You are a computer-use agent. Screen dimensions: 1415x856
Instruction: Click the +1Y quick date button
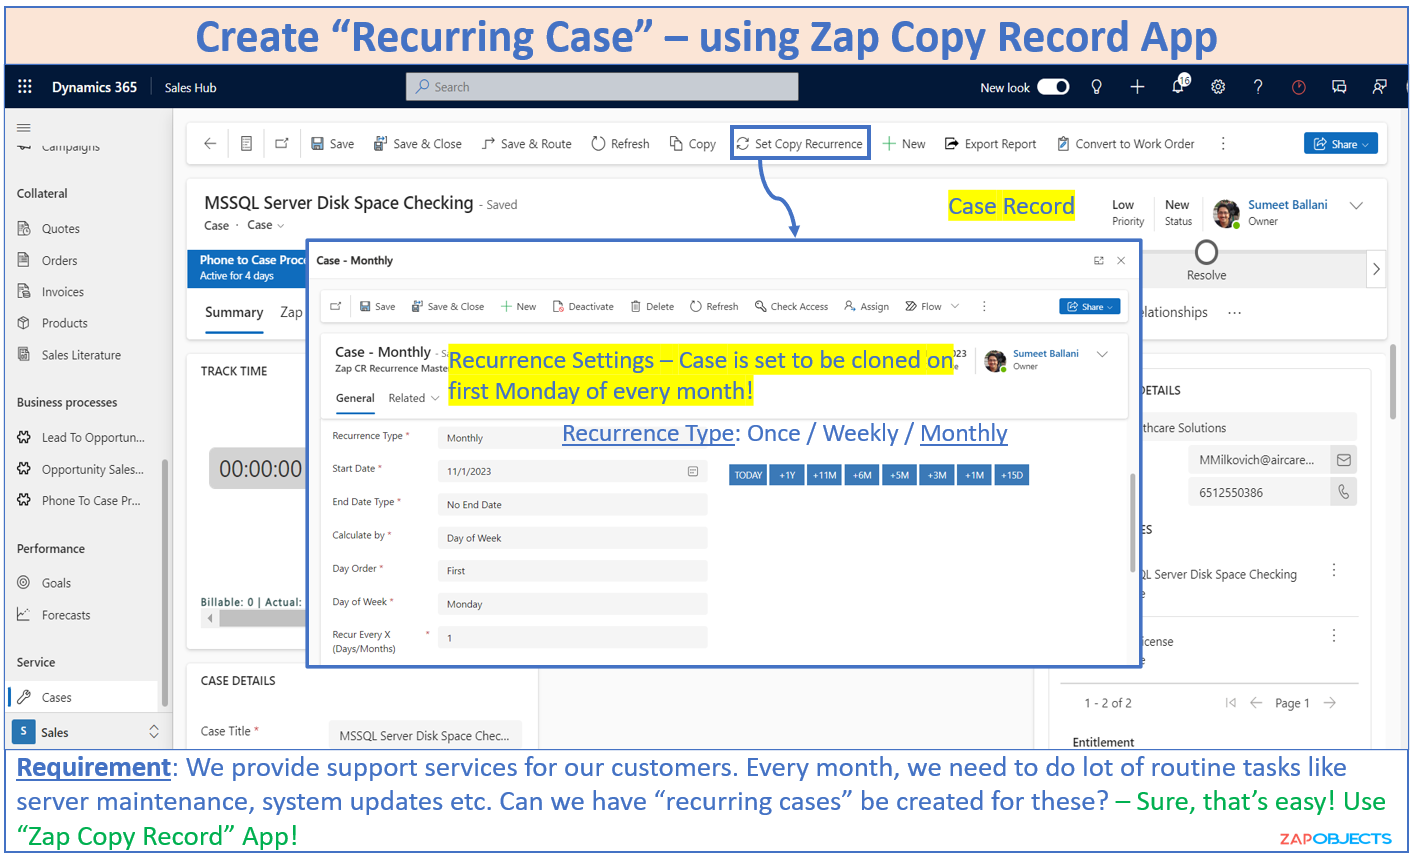coord(787,475)
